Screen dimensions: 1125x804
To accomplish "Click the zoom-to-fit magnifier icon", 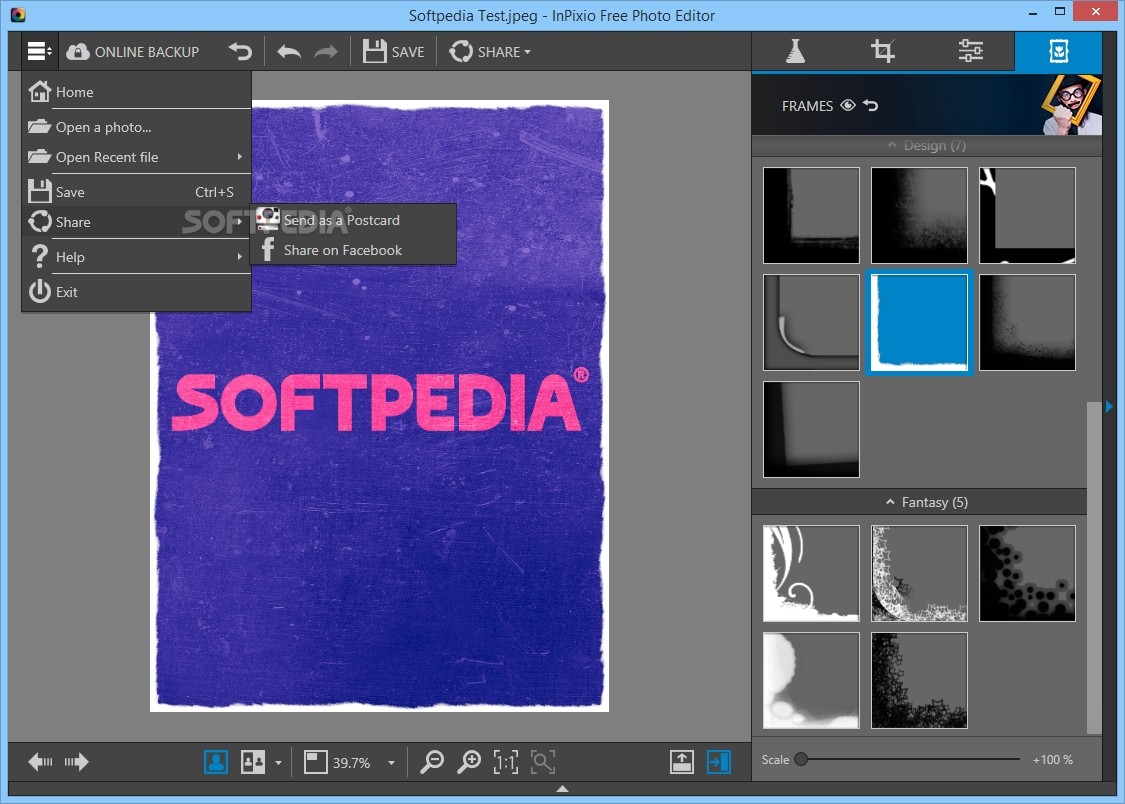I will click(543, 762).
